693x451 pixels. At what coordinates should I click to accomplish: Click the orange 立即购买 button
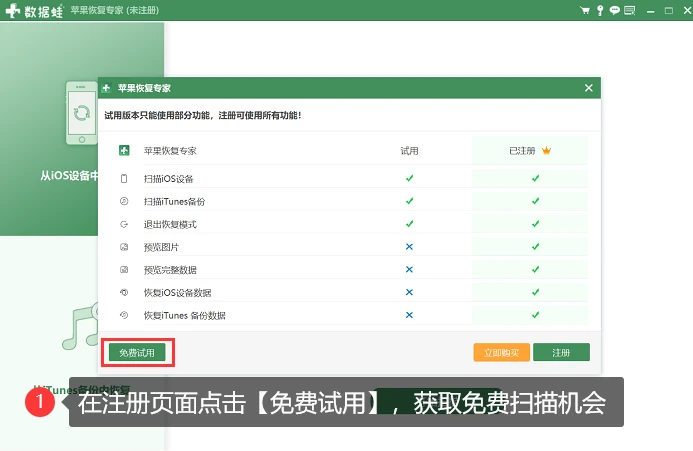pyautogui.click(x=502, y=352)
